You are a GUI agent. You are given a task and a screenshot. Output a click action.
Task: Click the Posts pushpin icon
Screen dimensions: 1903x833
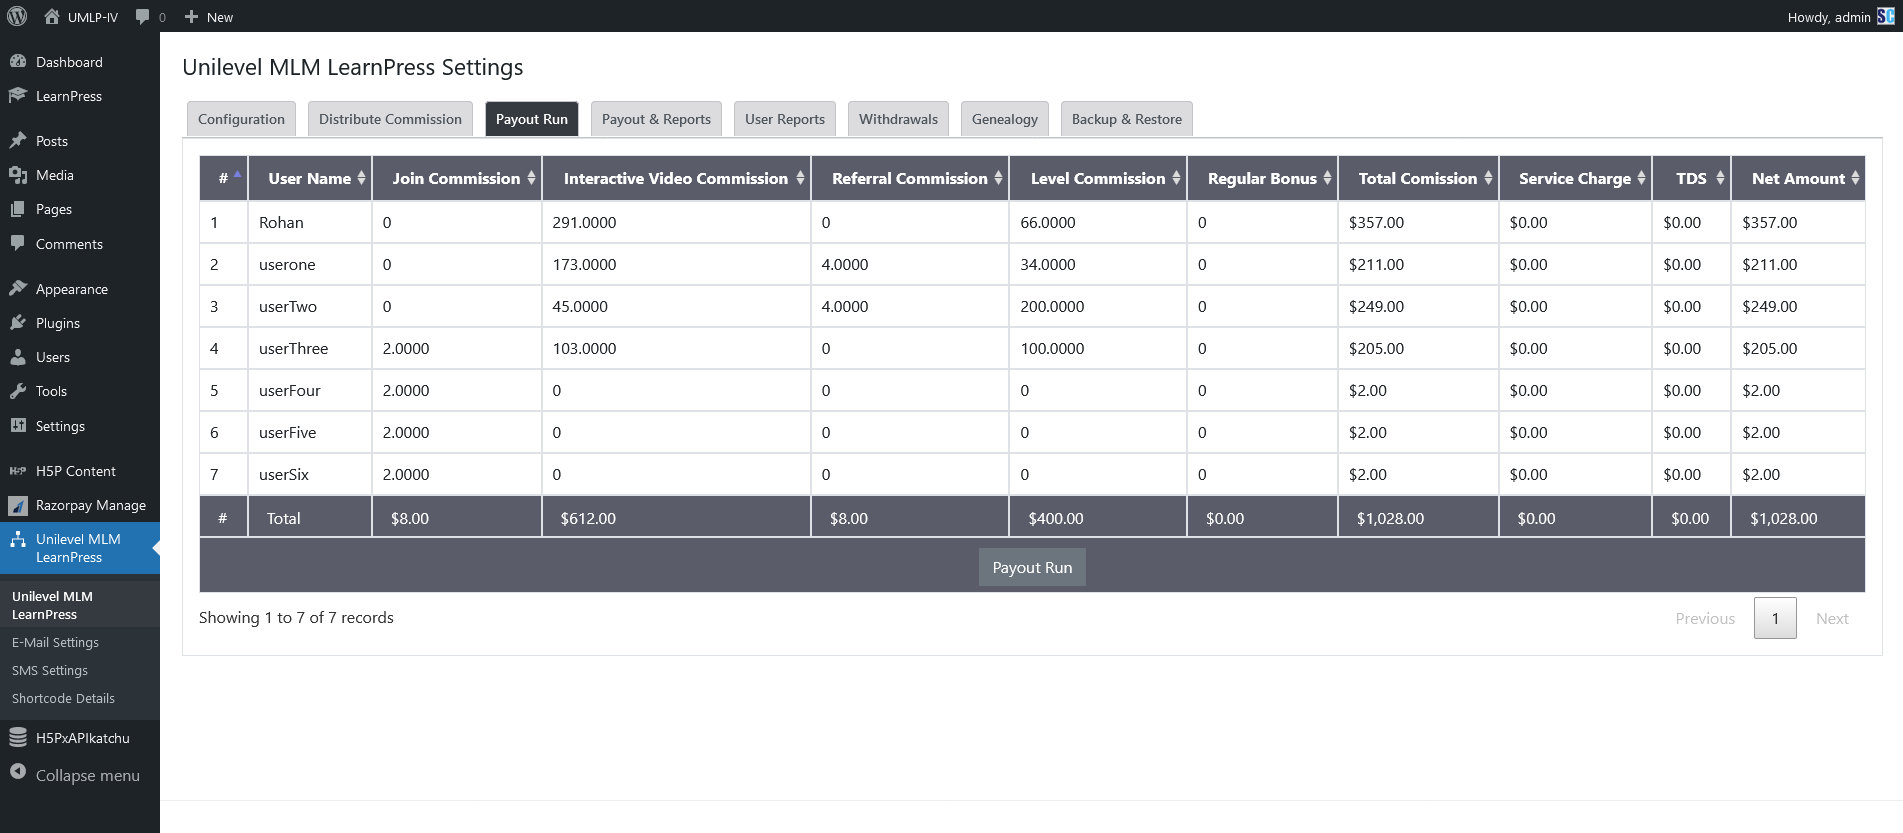(x=18, y=140)
